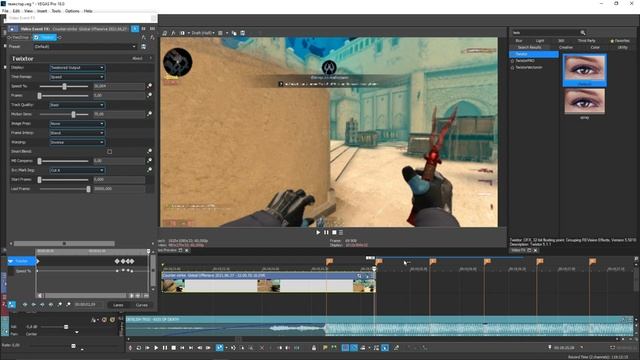Select the last keyframe diamond in Twixtor lane

[x=132, y=261]
